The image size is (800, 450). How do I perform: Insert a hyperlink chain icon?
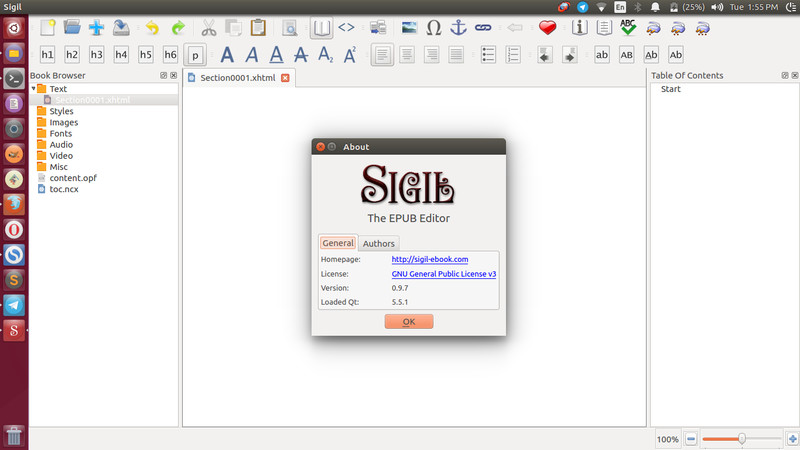[483, 28]
